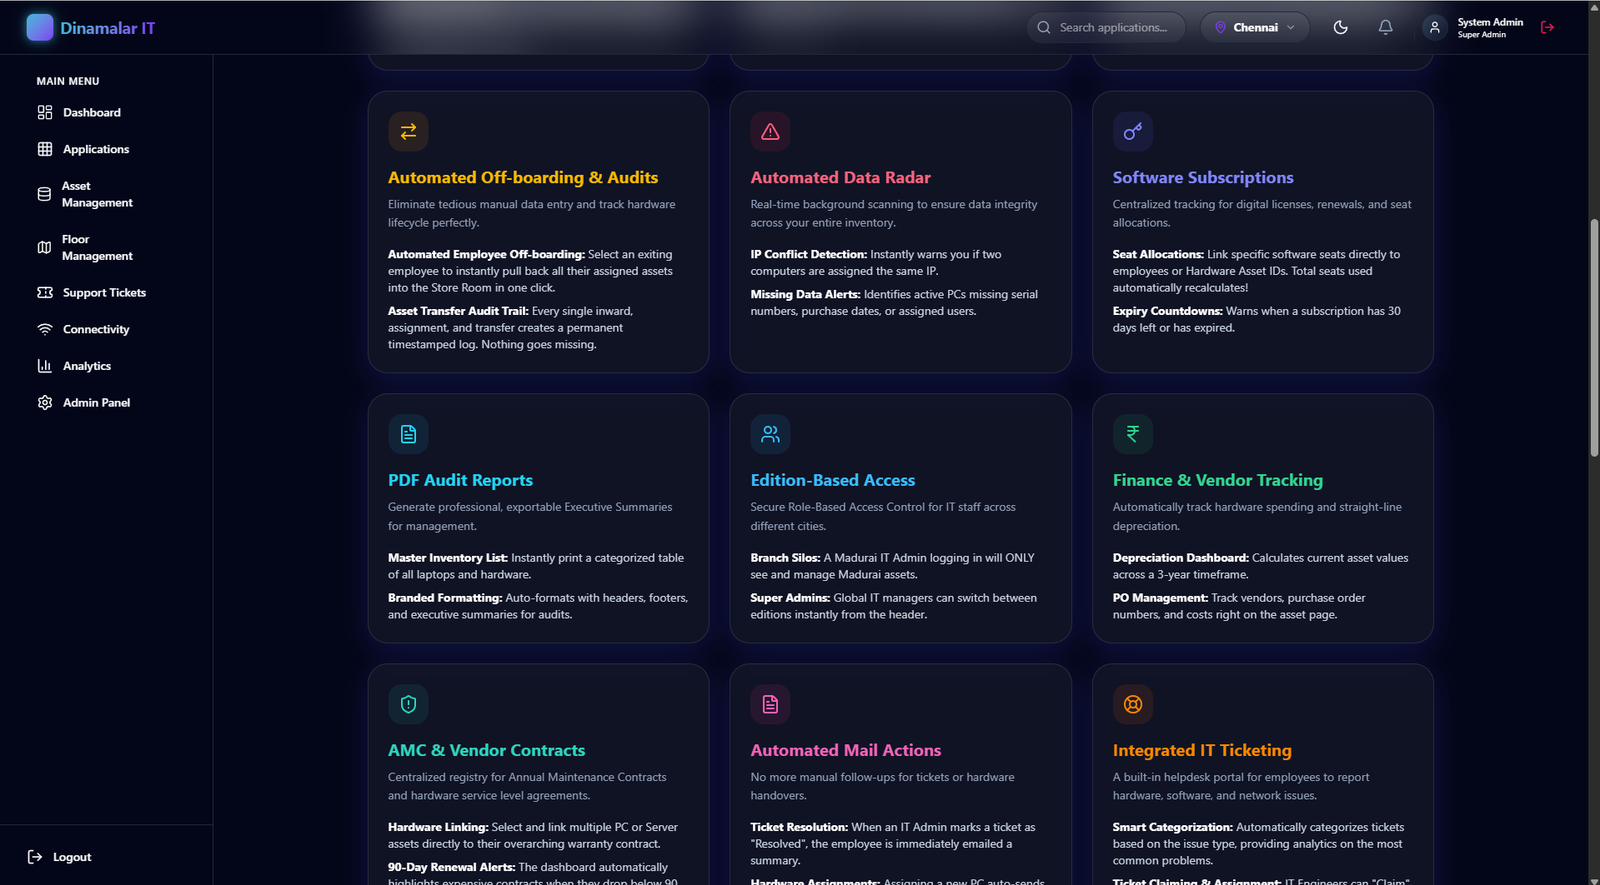The image size is (1600, 885).
Task: Click the swap arrows icon of Automated Off-boarding card
Action: pos(408,131)
